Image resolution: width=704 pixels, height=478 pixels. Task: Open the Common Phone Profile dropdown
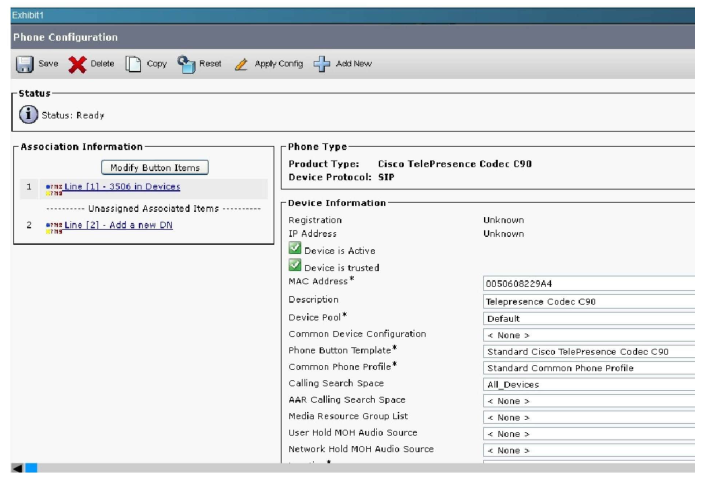pyautogui.click(x=589, y=368)
